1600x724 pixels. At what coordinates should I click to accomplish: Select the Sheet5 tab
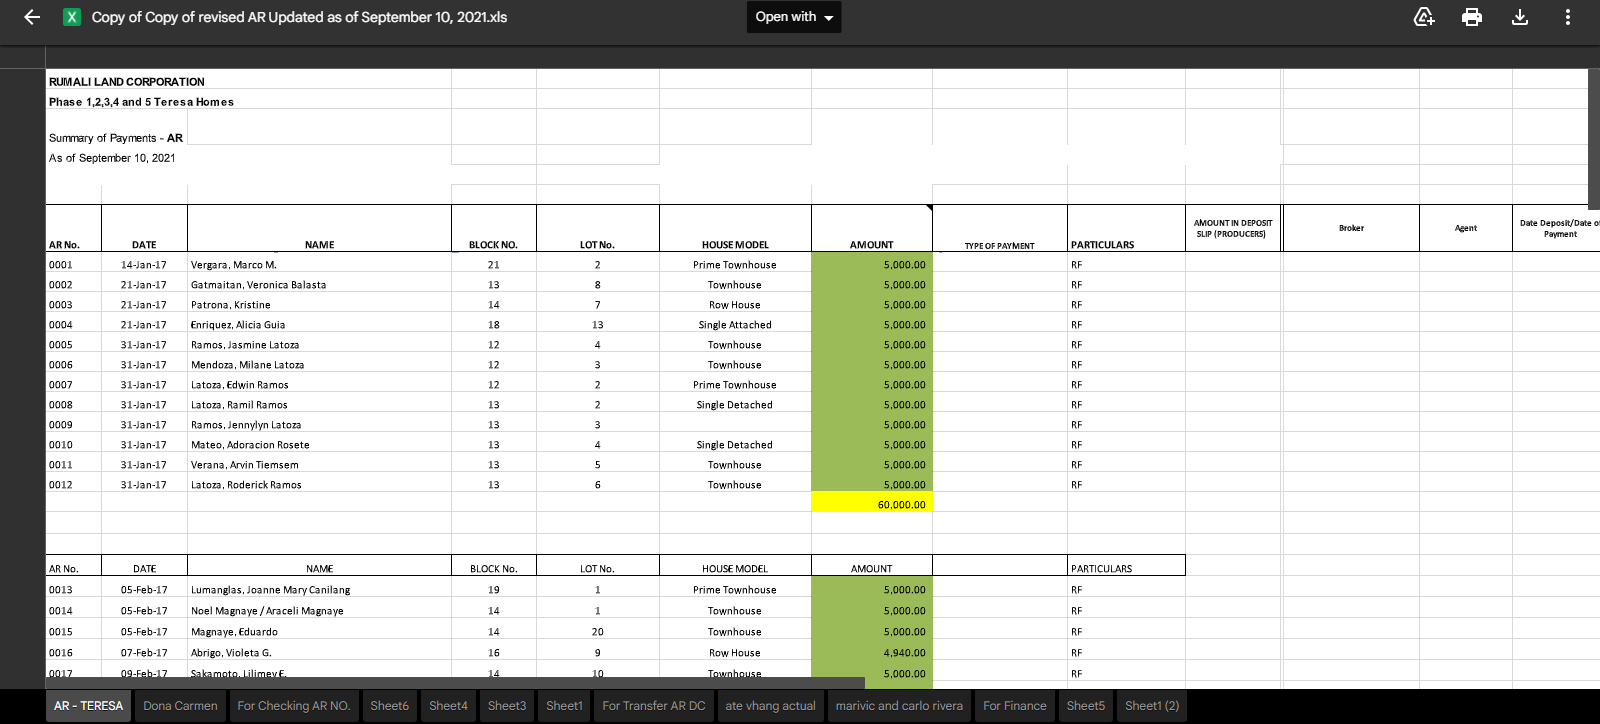tap(1086, 706)
